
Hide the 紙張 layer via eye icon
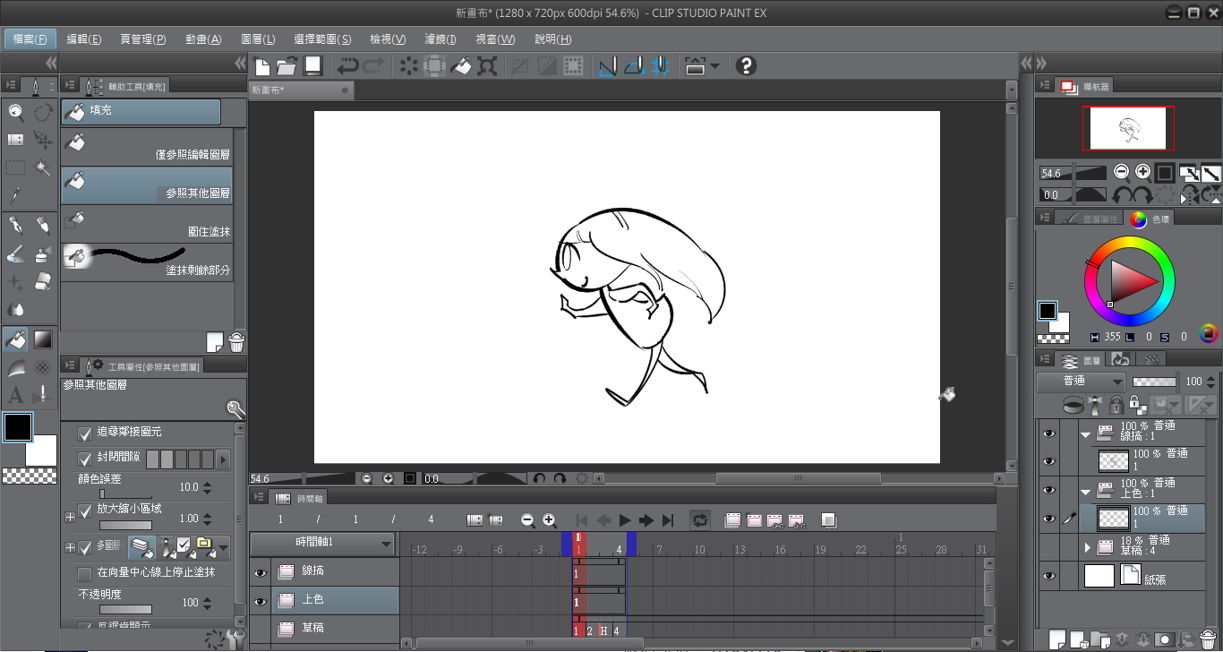[x=1049, y=576]
